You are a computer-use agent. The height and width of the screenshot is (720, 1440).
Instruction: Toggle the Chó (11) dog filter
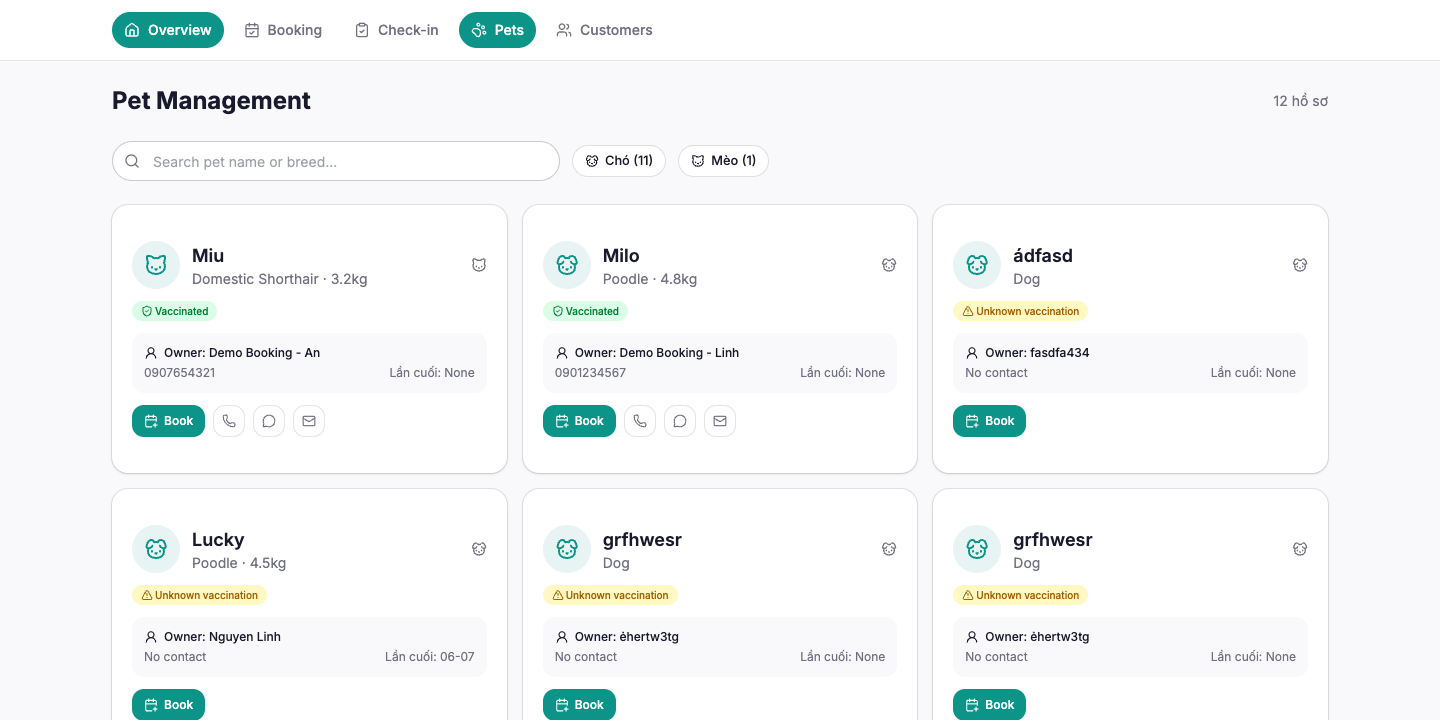pyautogui.click(x=619, y=161)
